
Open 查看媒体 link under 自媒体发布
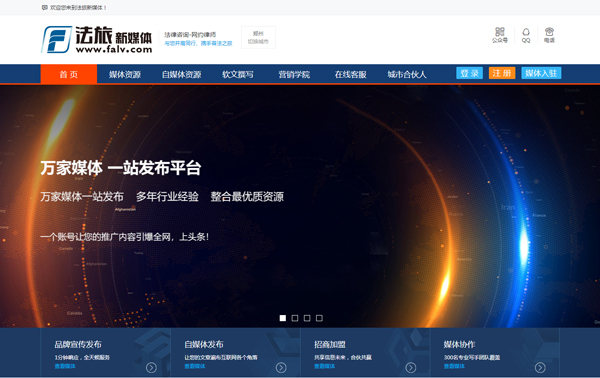tap(195, 366)
